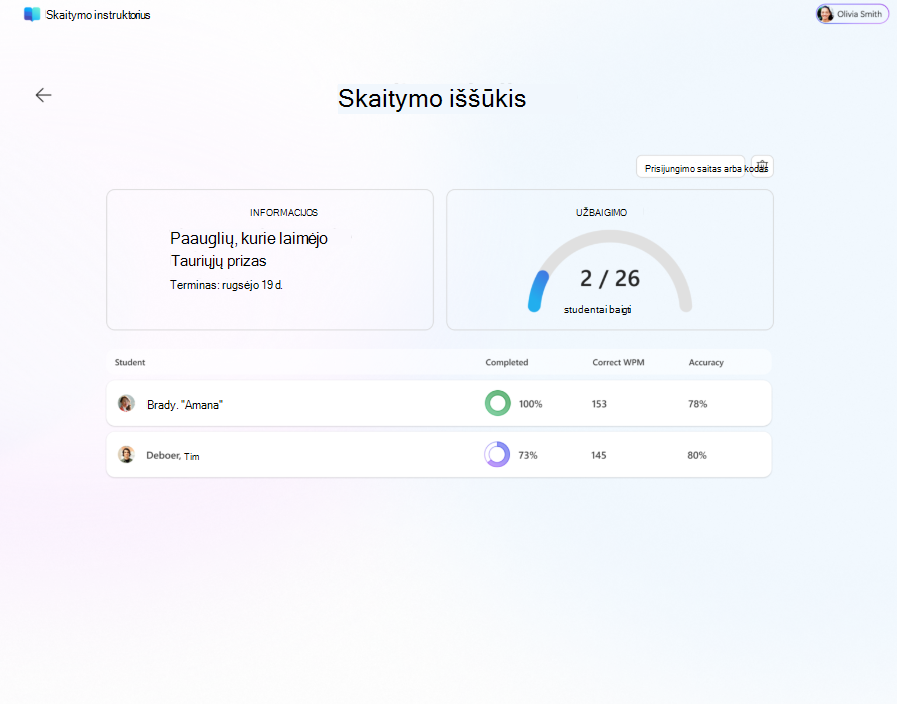Viewport: 897px width, 704px height.
Task: Click Deboer Tim's avatar
Action: (126, 455)
